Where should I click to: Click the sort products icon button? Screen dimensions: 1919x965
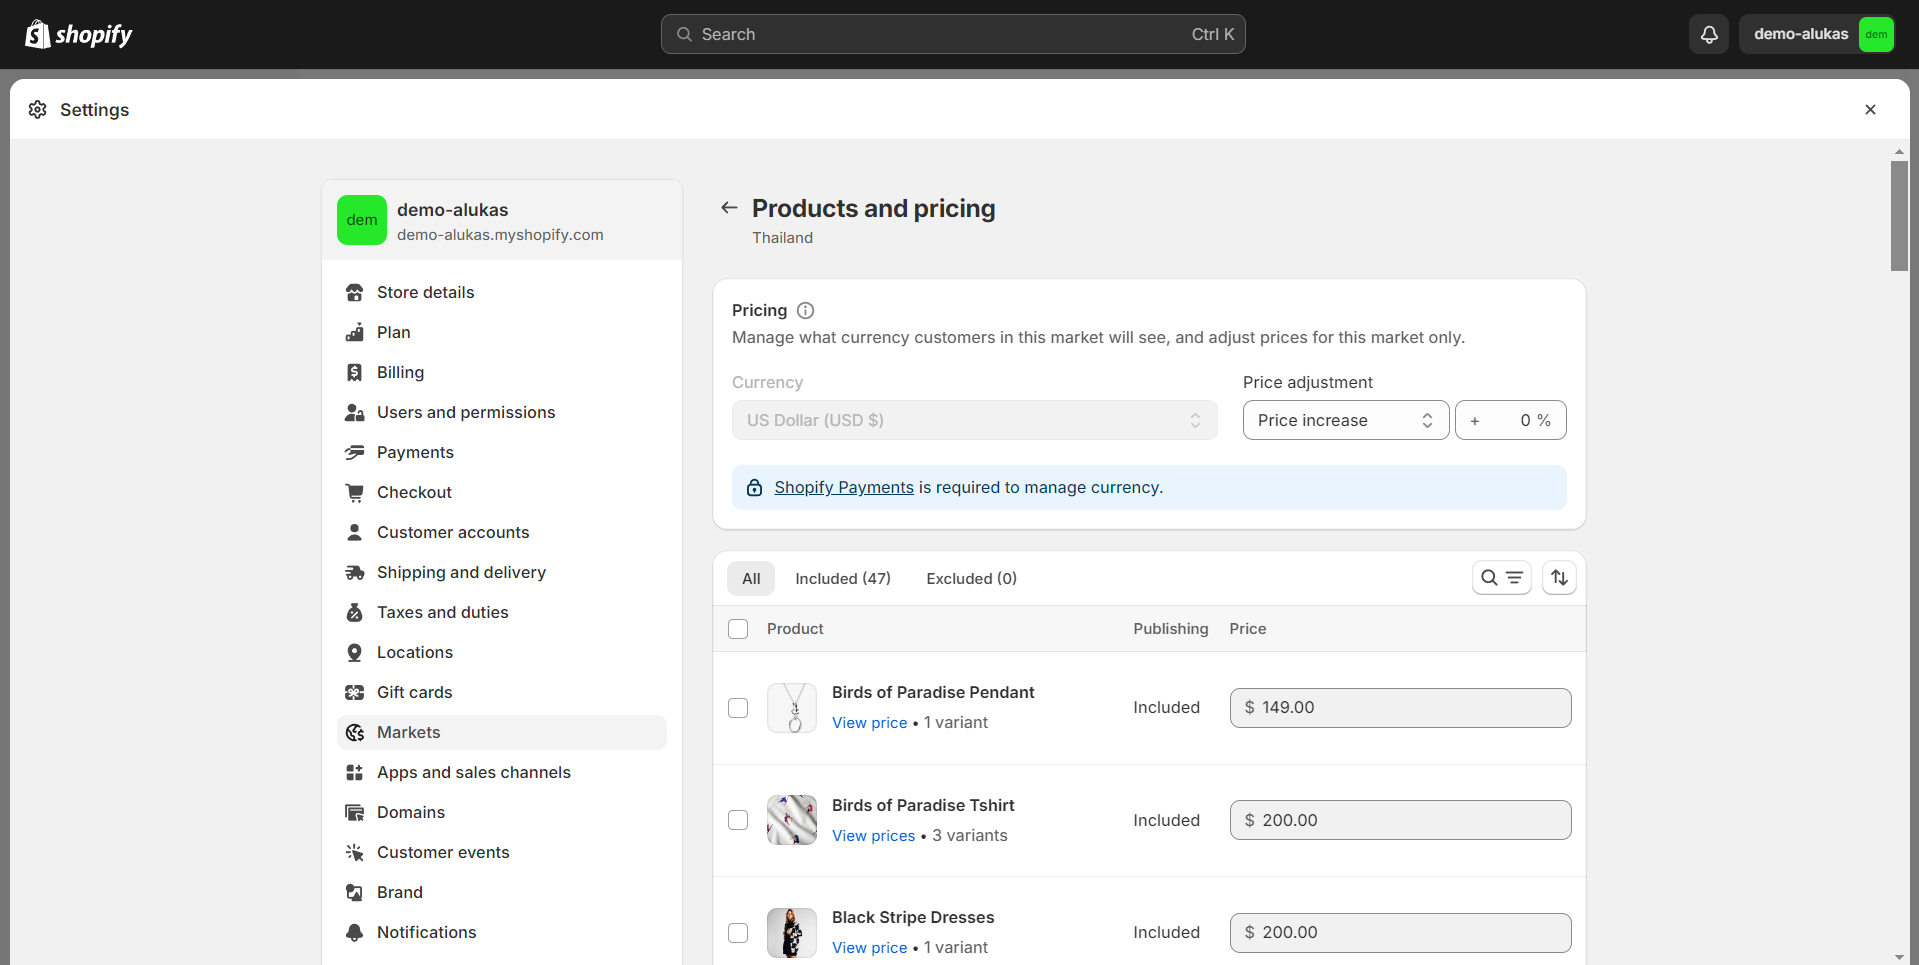click(1559, 578)
